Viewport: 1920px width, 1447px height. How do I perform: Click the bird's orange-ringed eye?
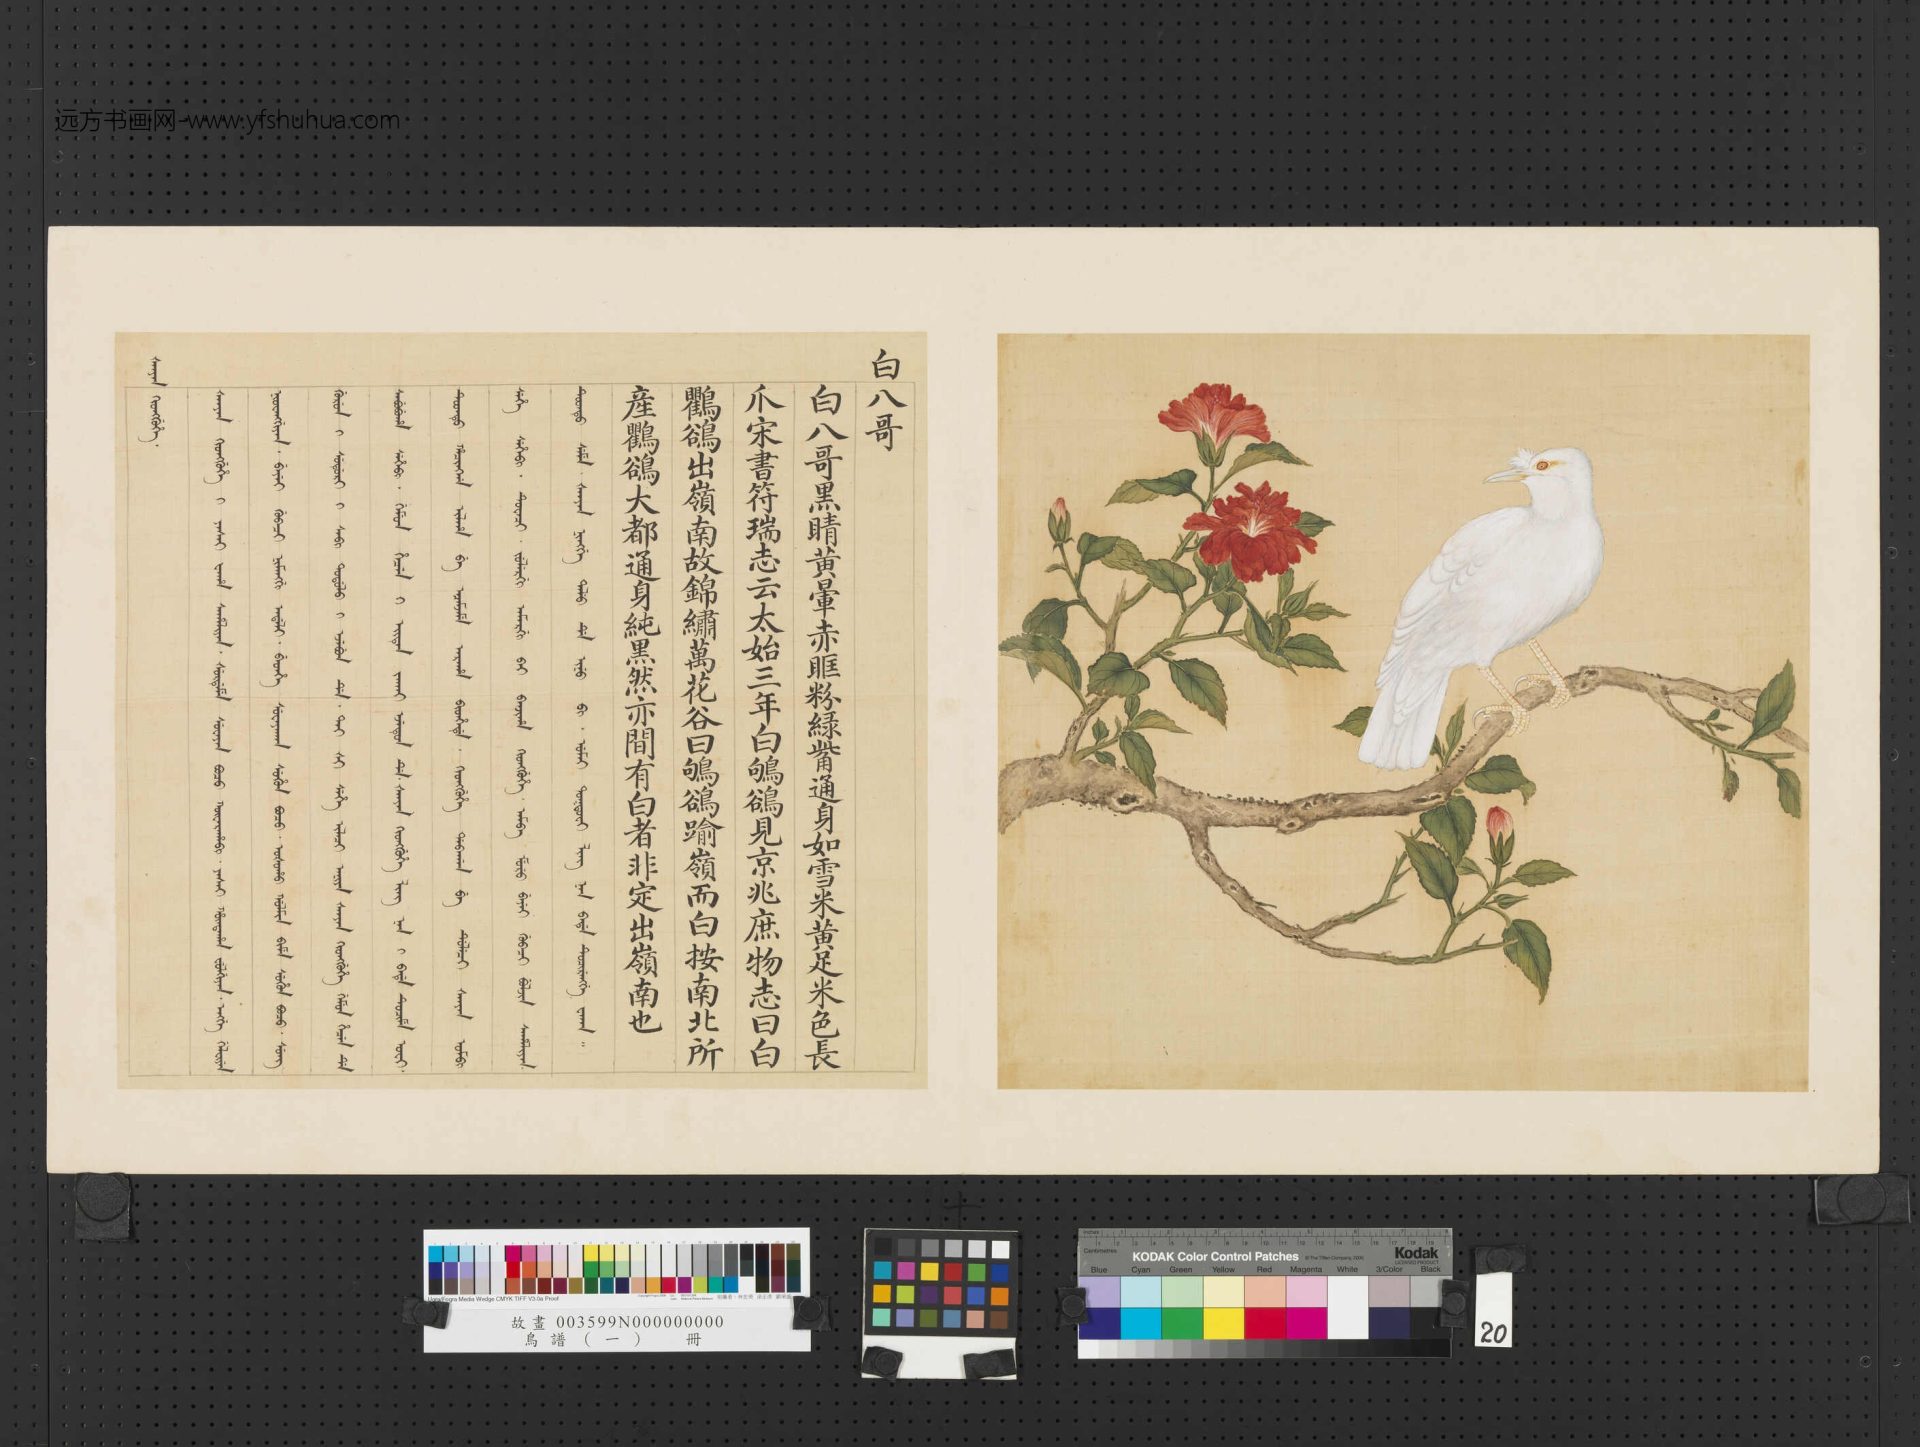coord(1542,465)
